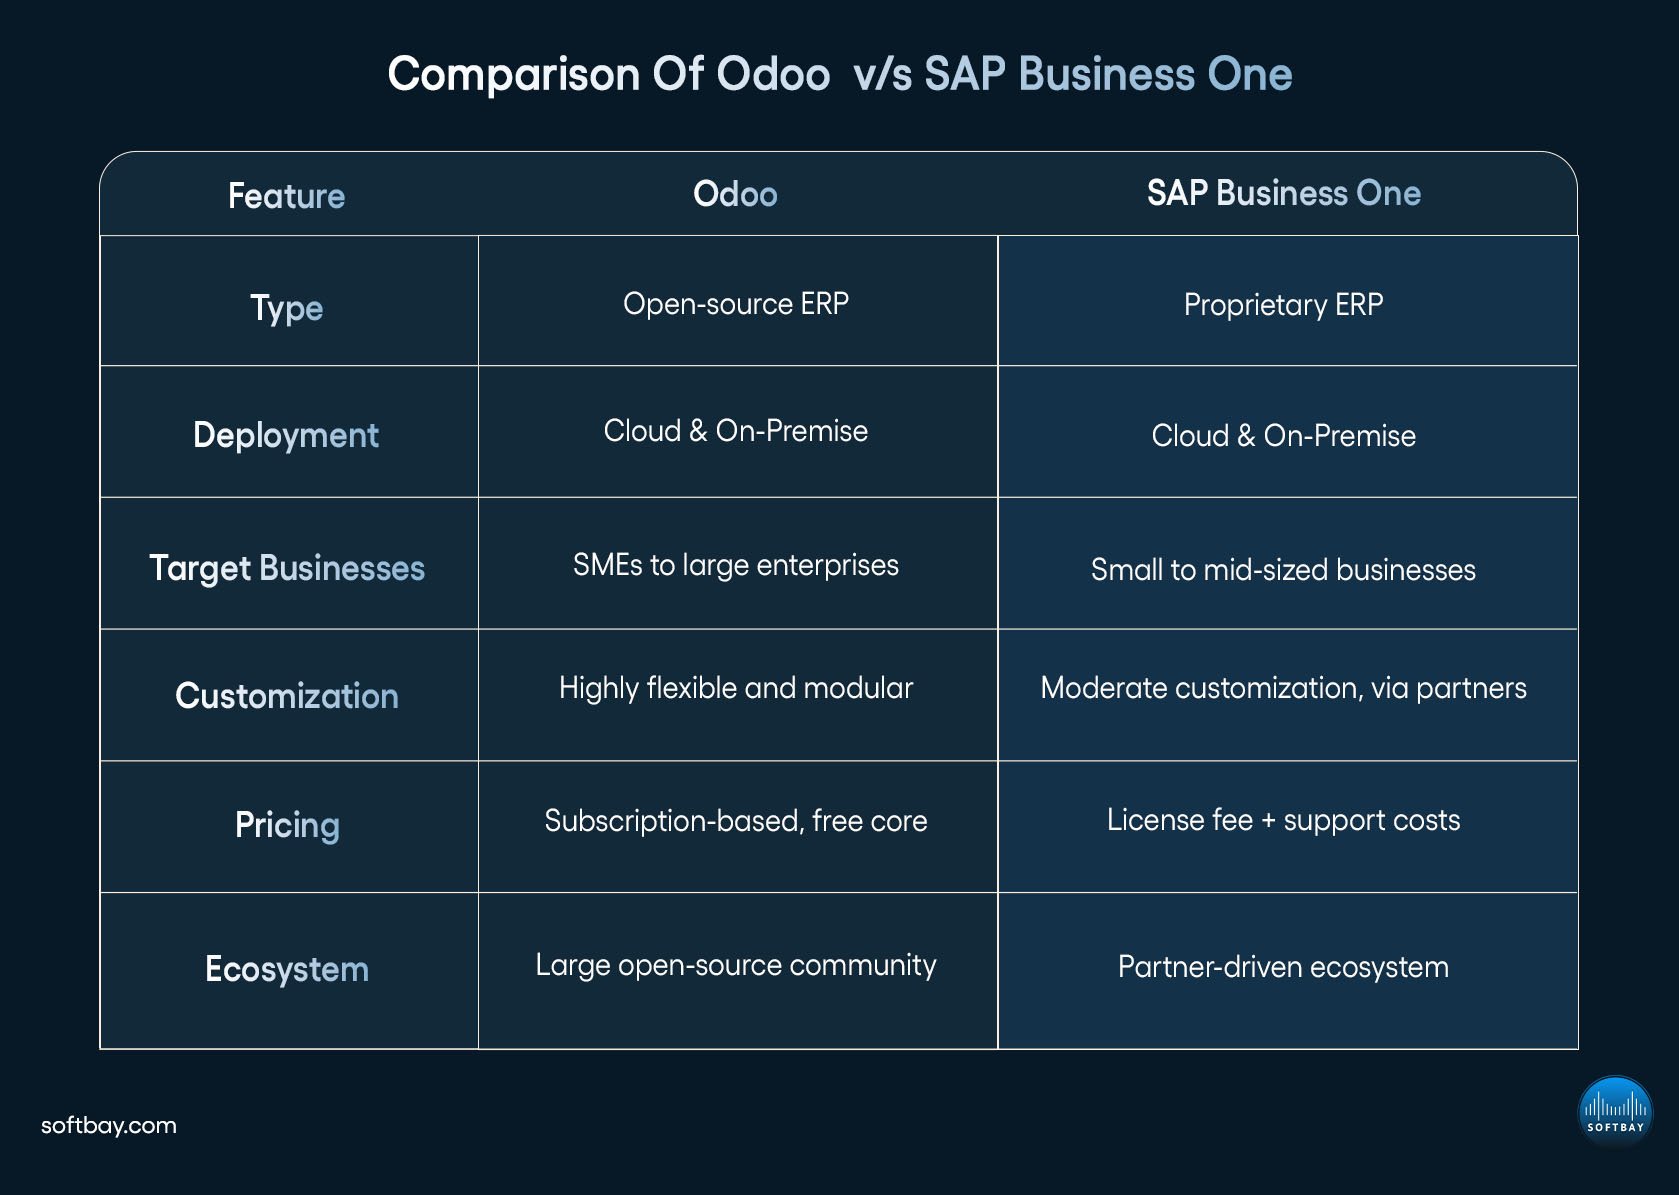The image size is (1679, 1195).
Task: Click the Type row label
Action: point(286,308)
